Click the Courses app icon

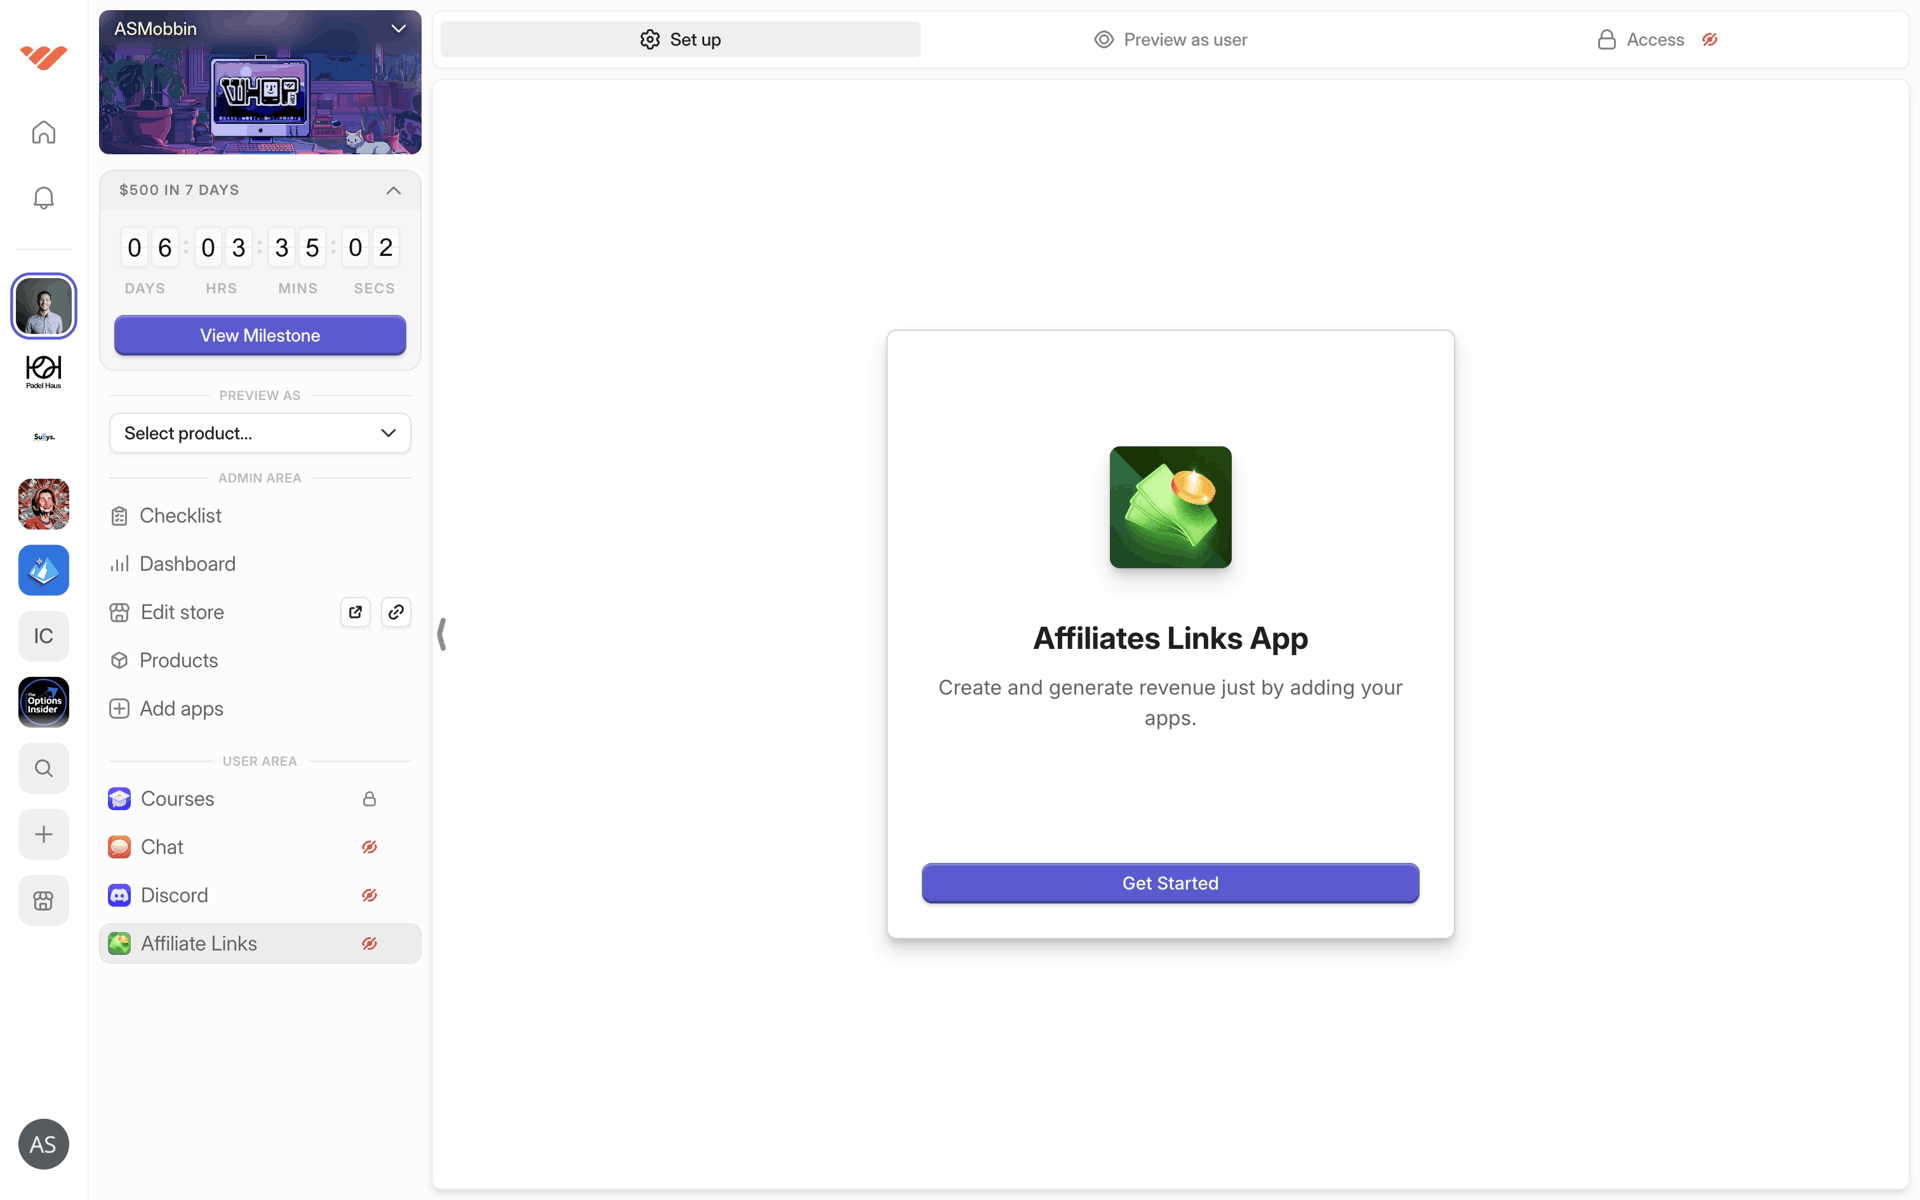coord(119,799)
